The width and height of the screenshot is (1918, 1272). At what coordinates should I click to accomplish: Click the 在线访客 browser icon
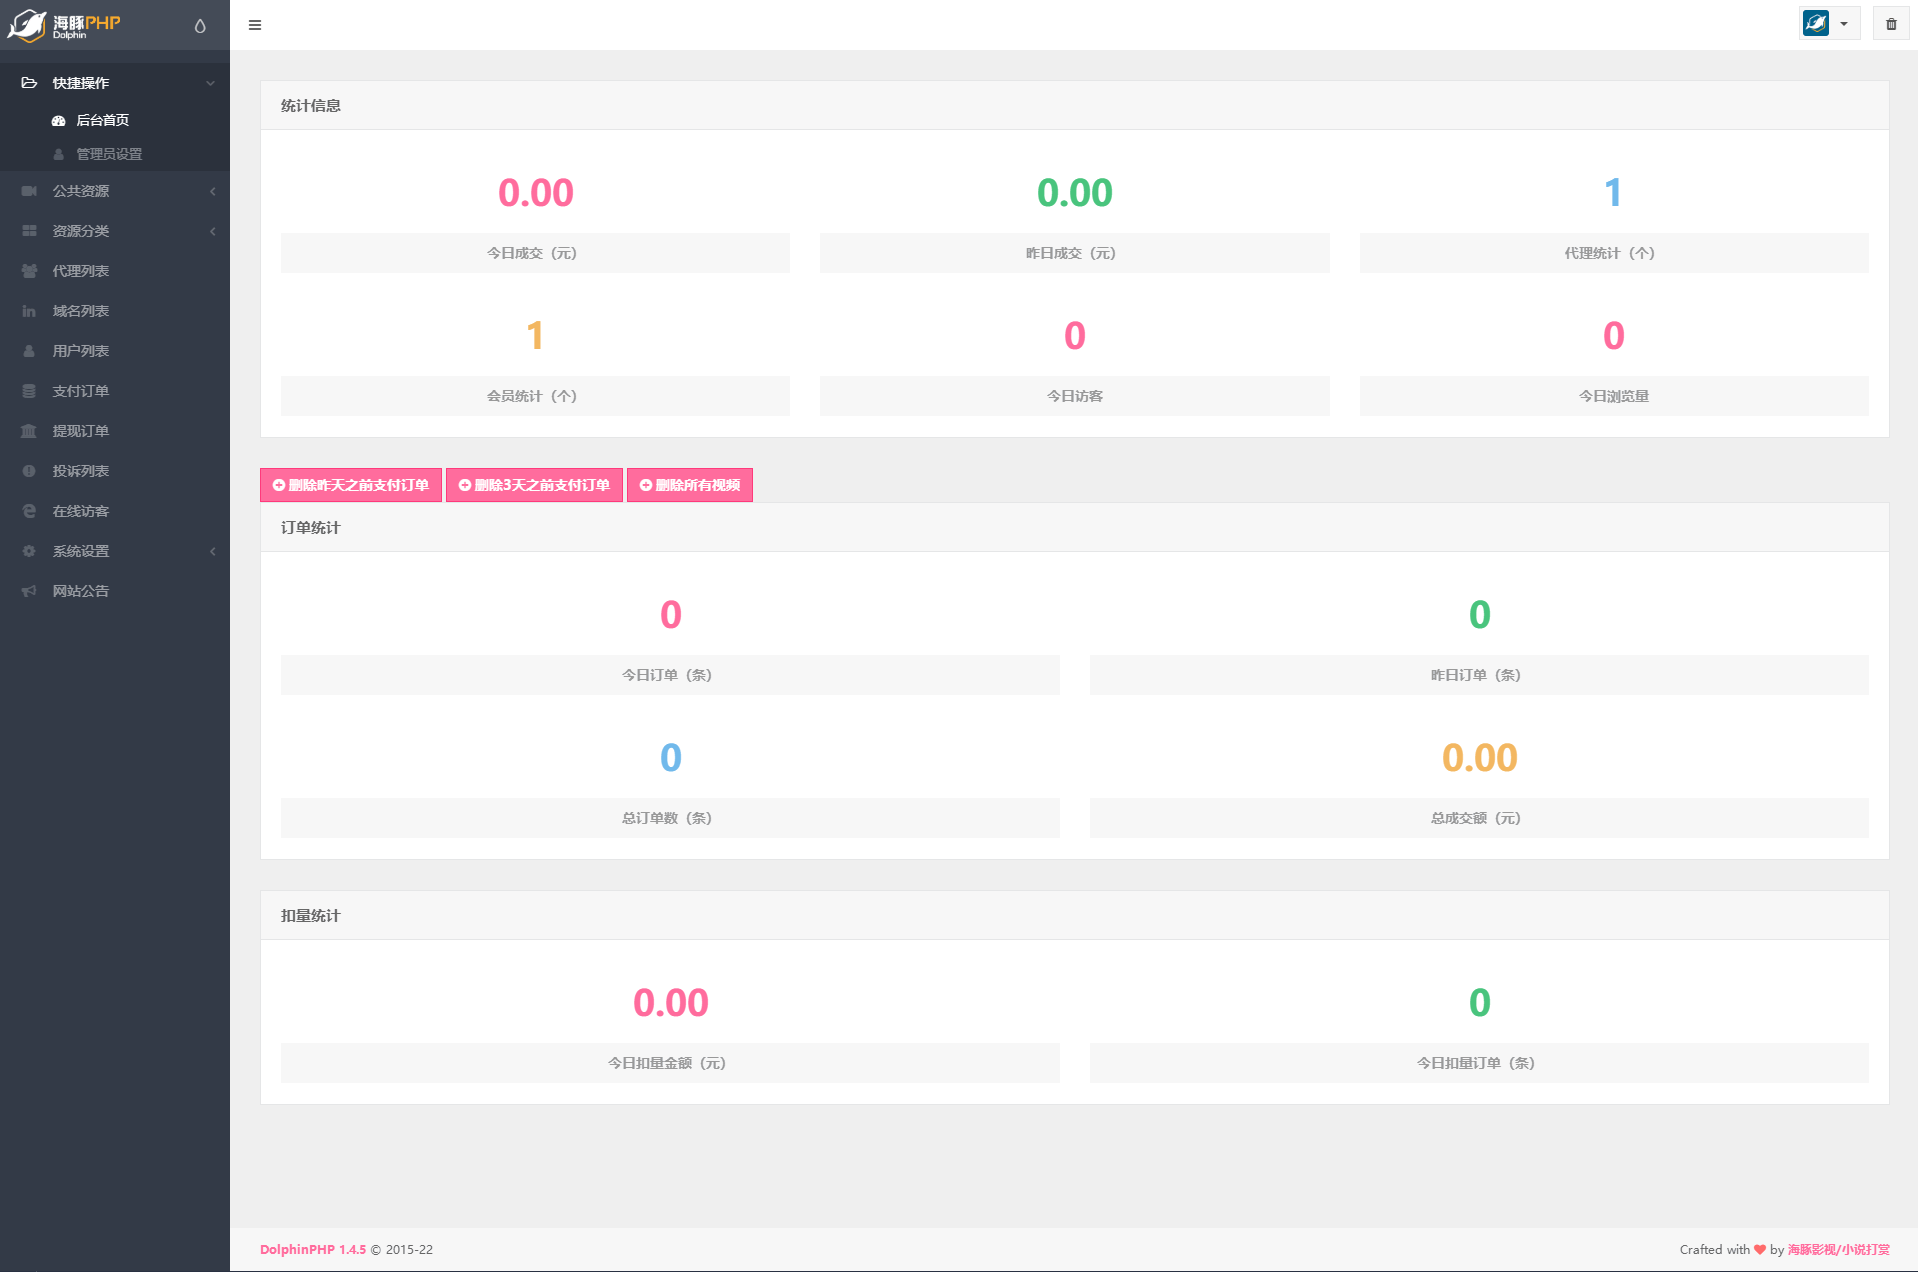tap(29, 511)
